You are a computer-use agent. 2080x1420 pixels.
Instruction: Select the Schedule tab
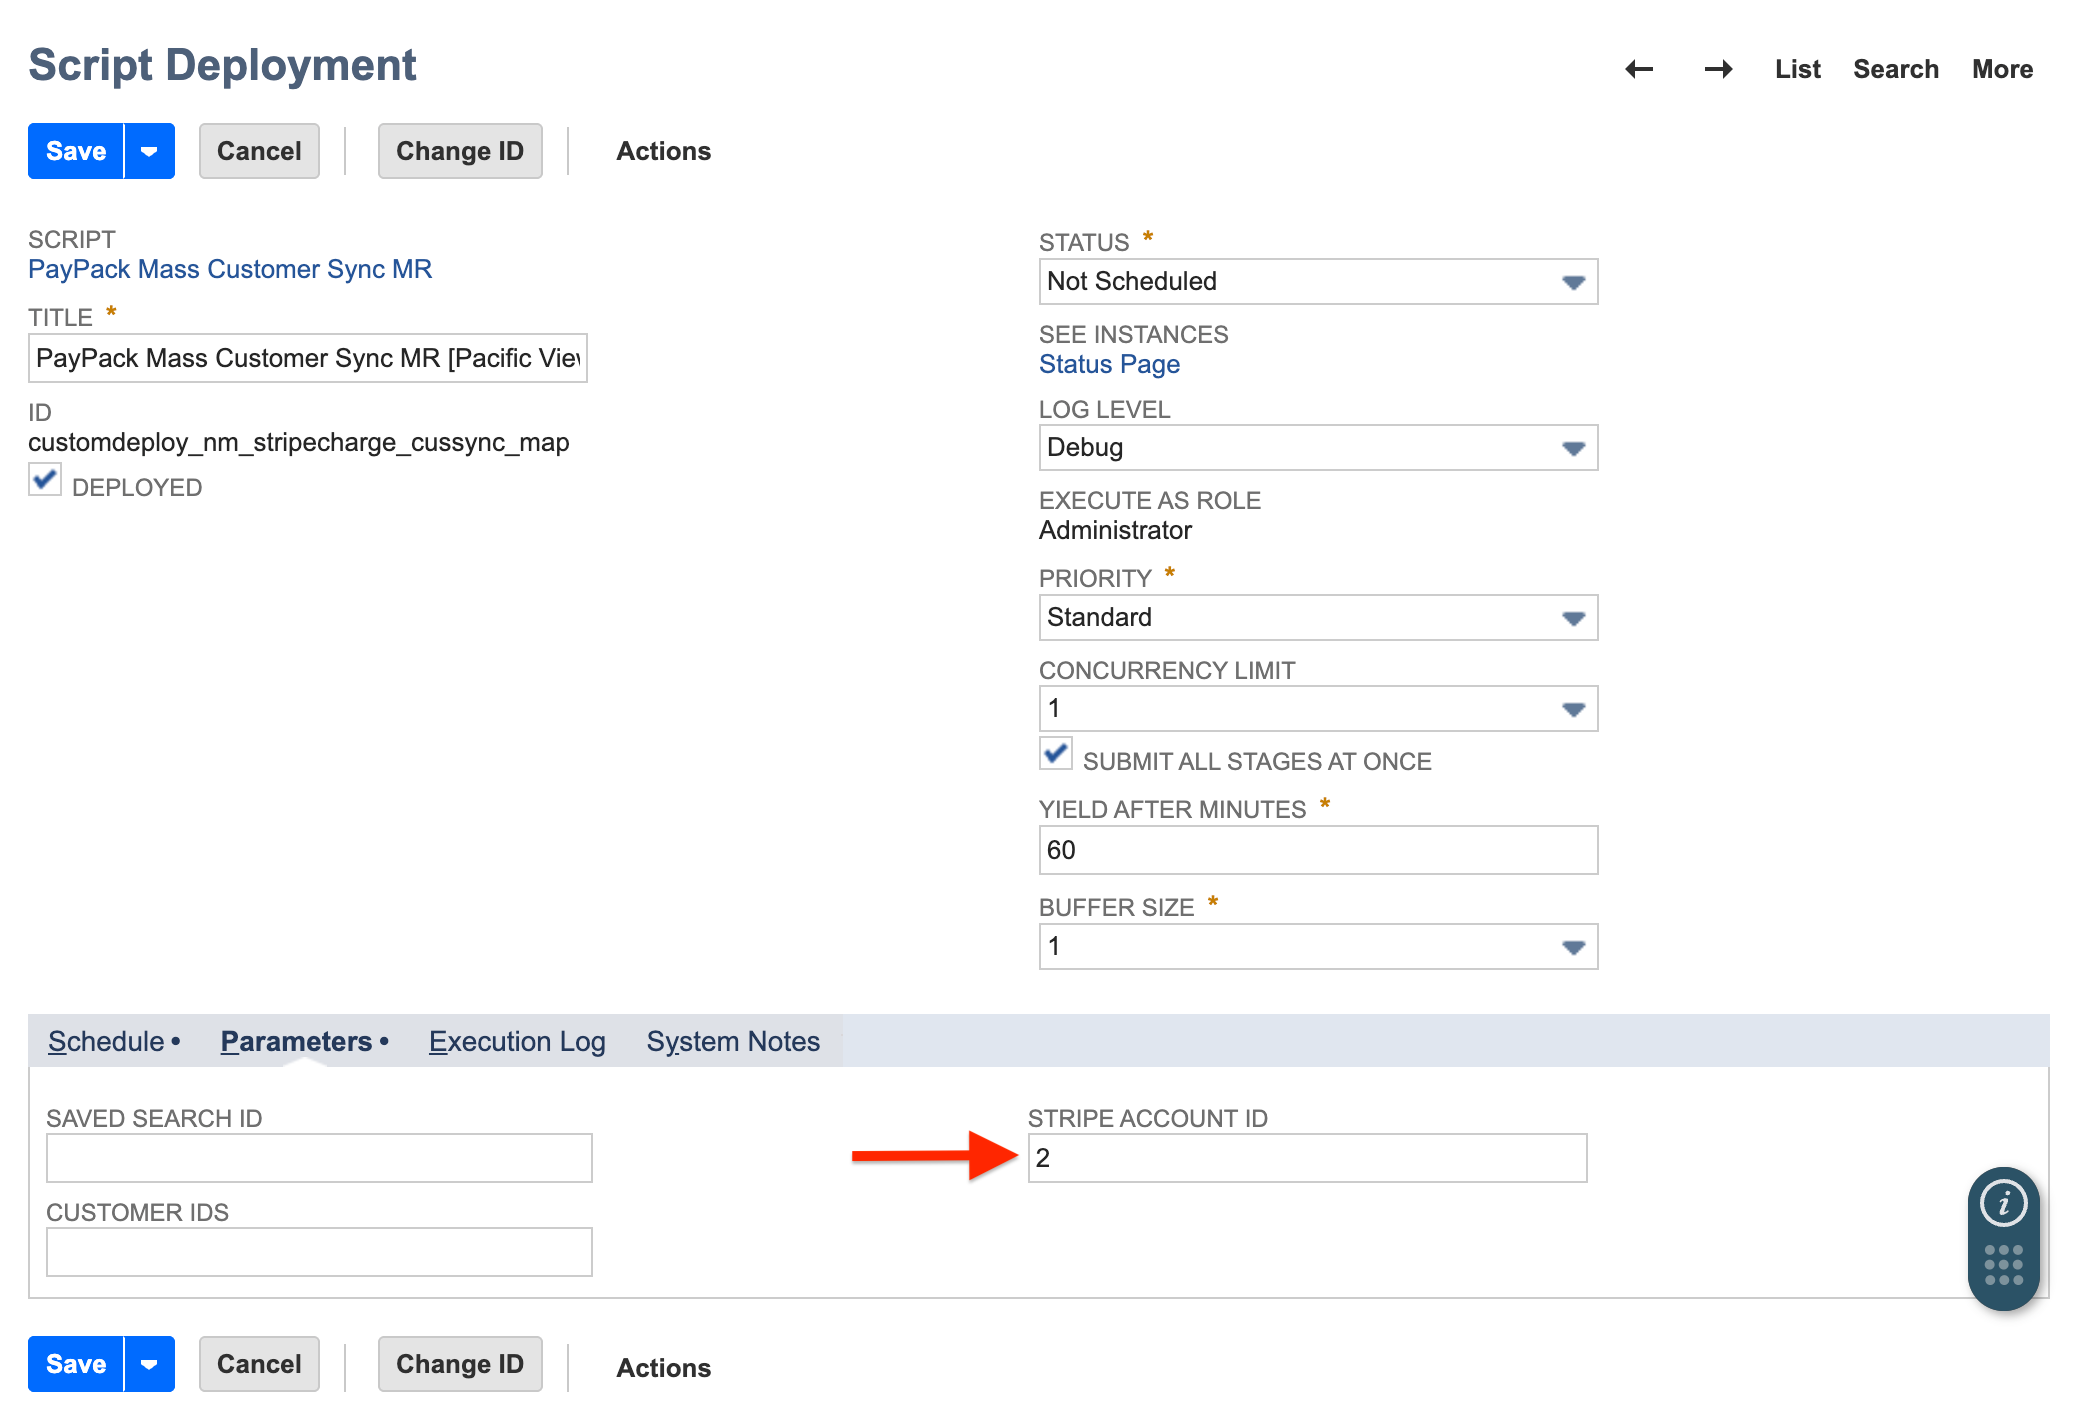pyautogui.click(x=104, y=1041)
